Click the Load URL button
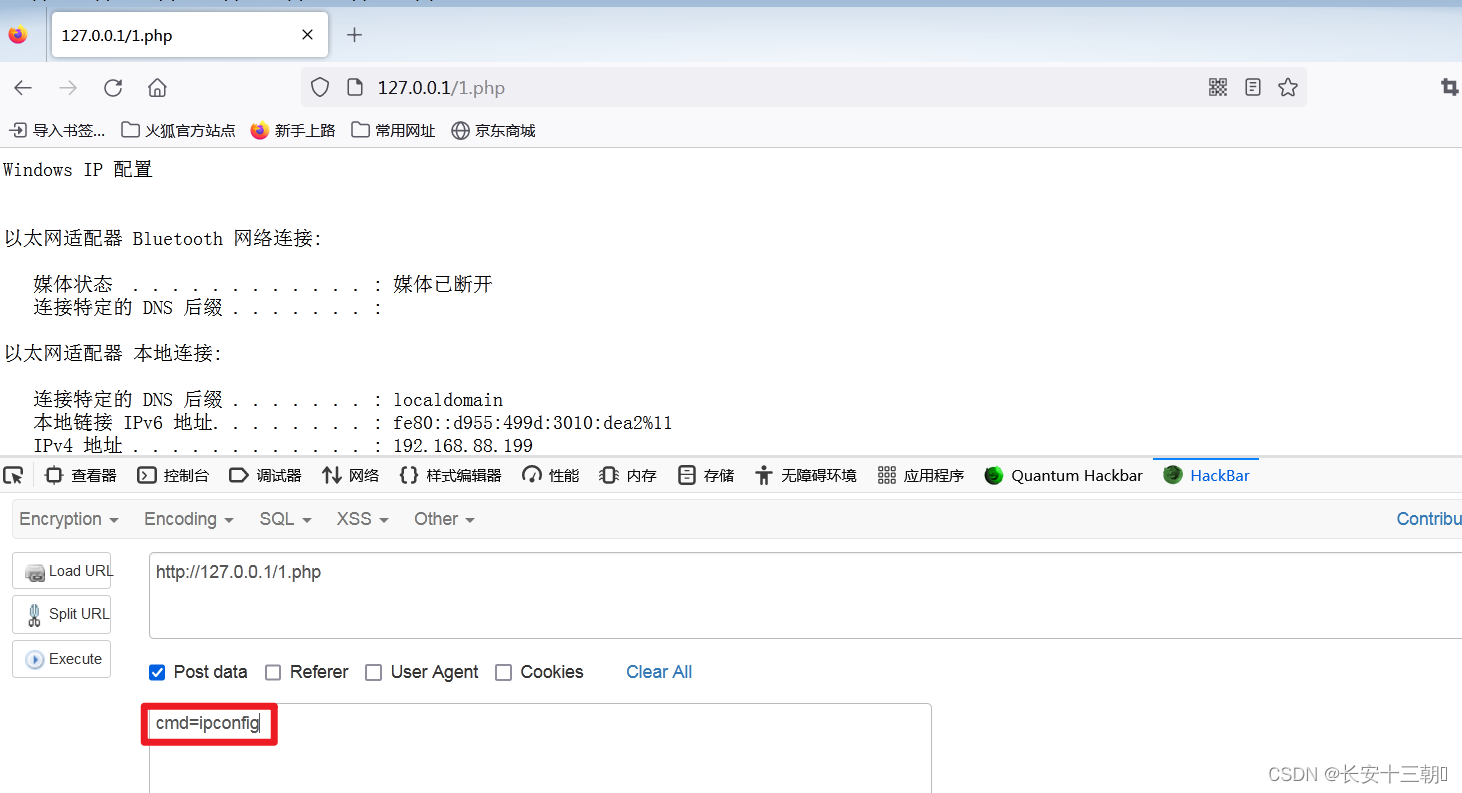The height and width of the screenshot is (793, 1462). tap(62, 571)
